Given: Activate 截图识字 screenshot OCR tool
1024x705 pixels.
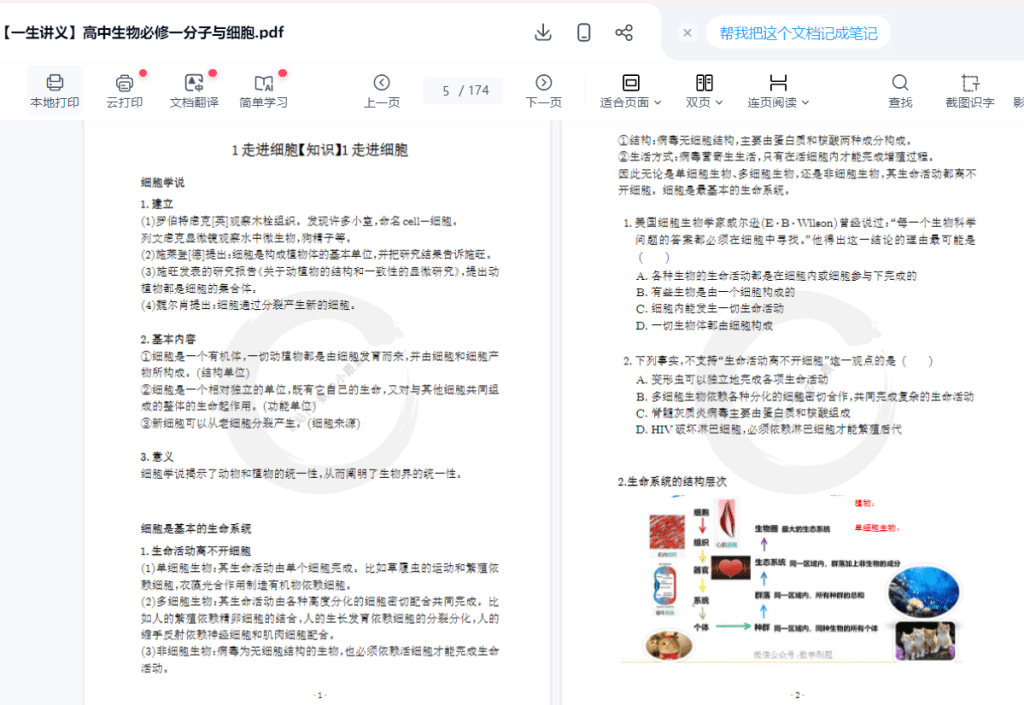Looking at the screenshot, I should click(x=970, y=91).
